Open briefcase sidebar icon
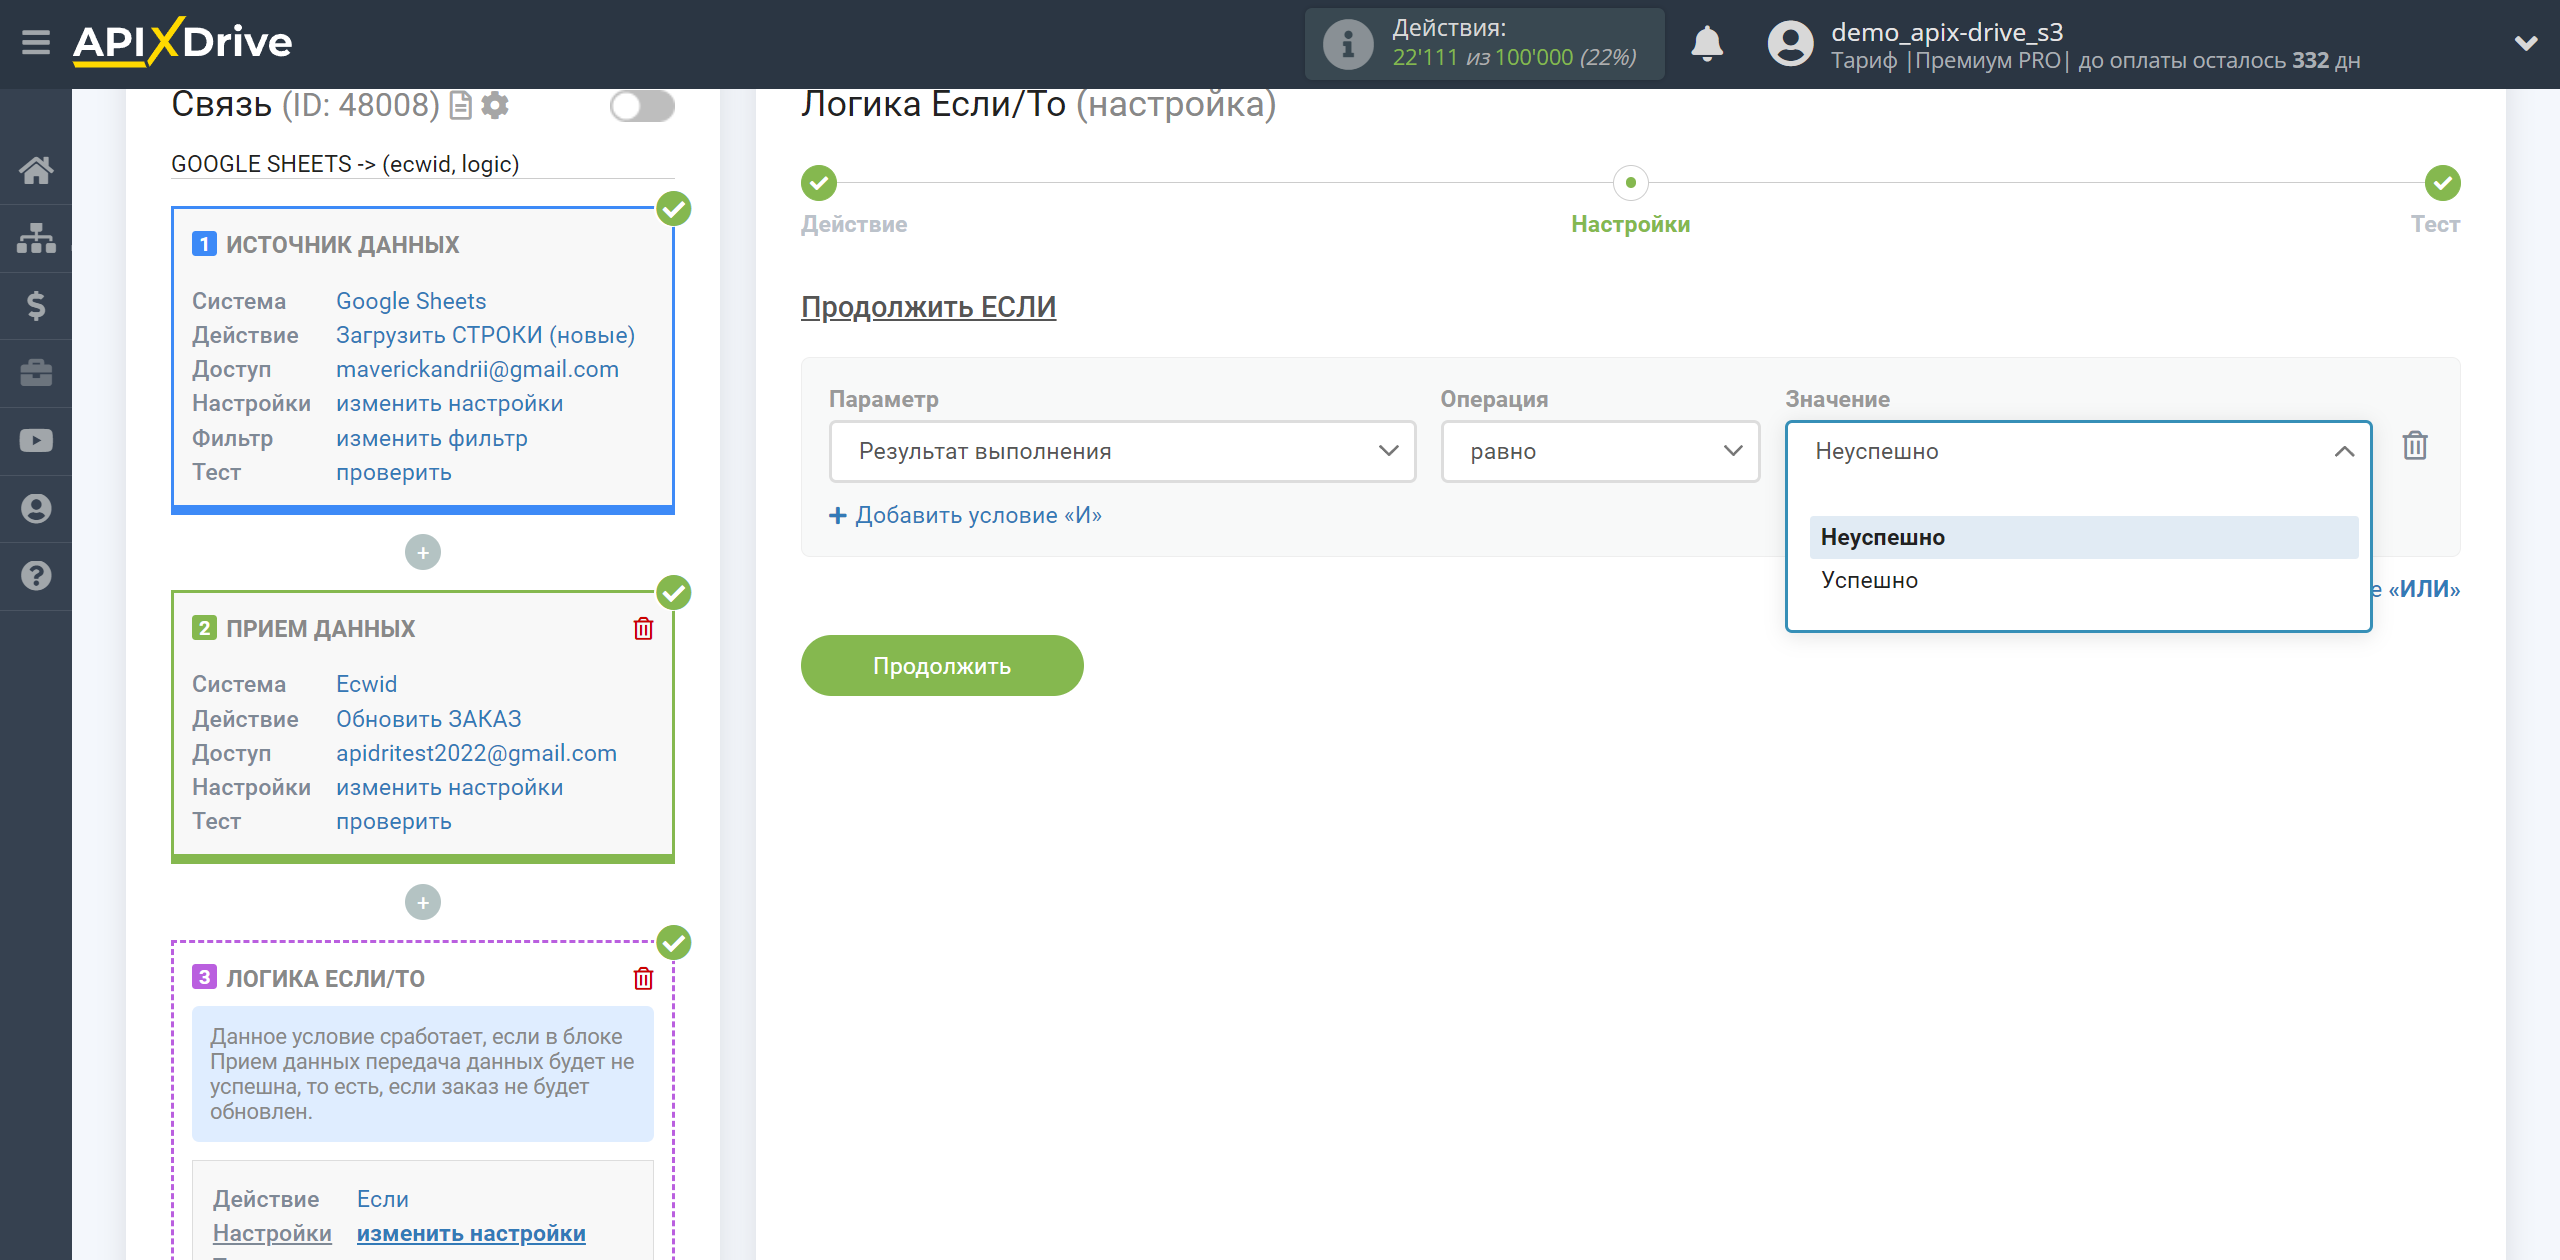This screenshot has height=1260, width=2560. (36, 373)
